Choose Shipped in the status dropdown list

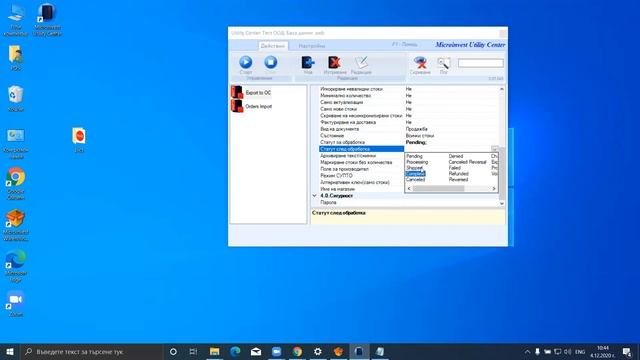coord(415,168)
